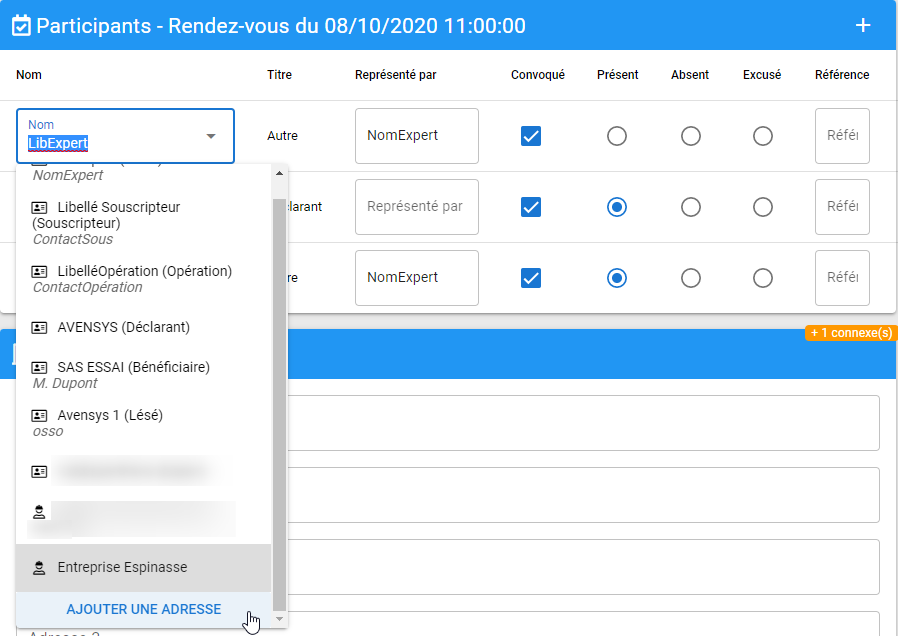This screenshot has height=636, width=898.
Task: Click contact card icon beside Avensys 1 (Lésé)
Action: point(40,415)
